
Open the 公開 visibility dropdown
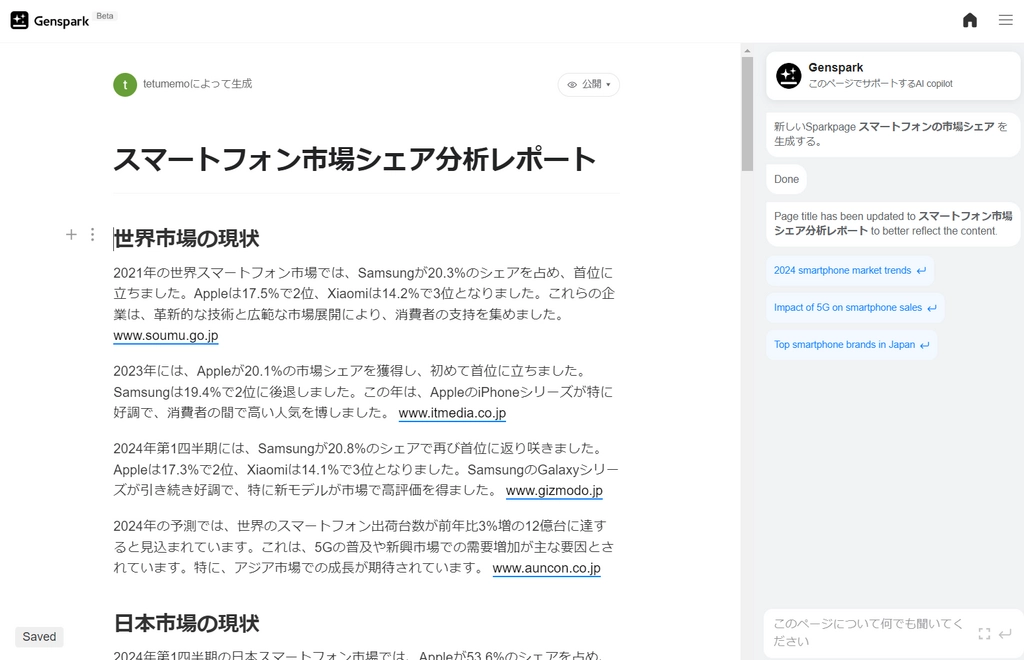(588, 84)
